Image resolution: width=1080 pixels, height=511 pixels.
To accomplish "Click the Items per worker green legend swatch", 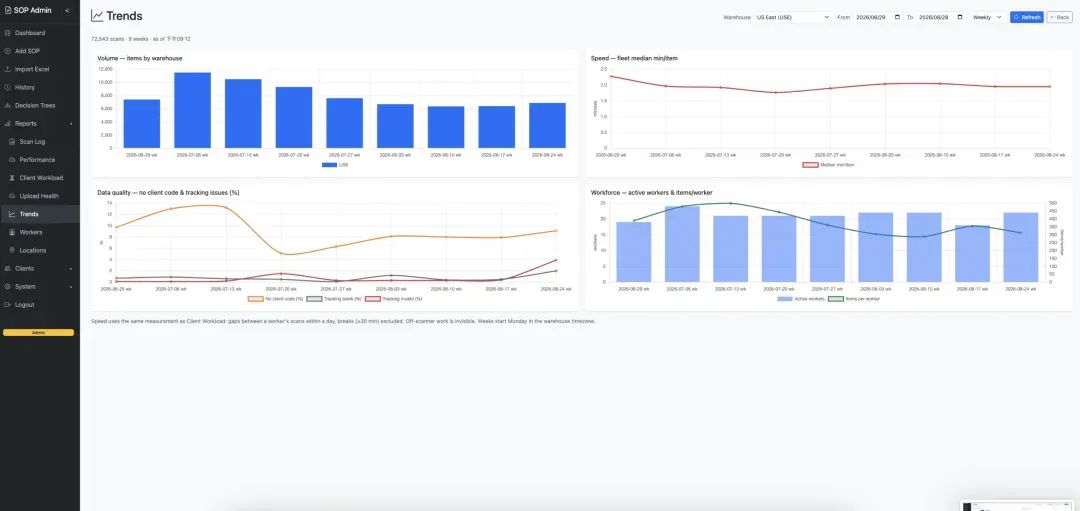I will [835, 299].
